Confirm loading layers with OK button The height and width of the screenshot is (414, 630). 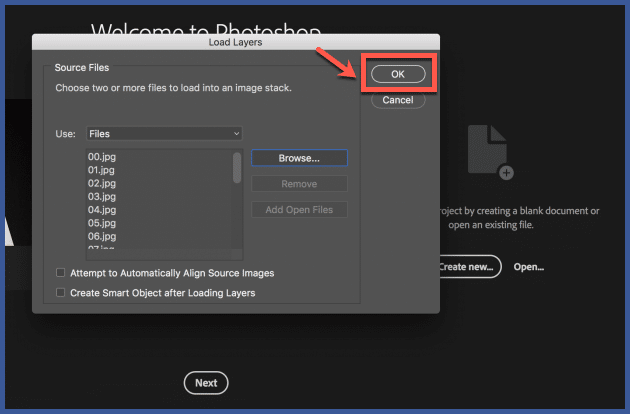(398, 74)
